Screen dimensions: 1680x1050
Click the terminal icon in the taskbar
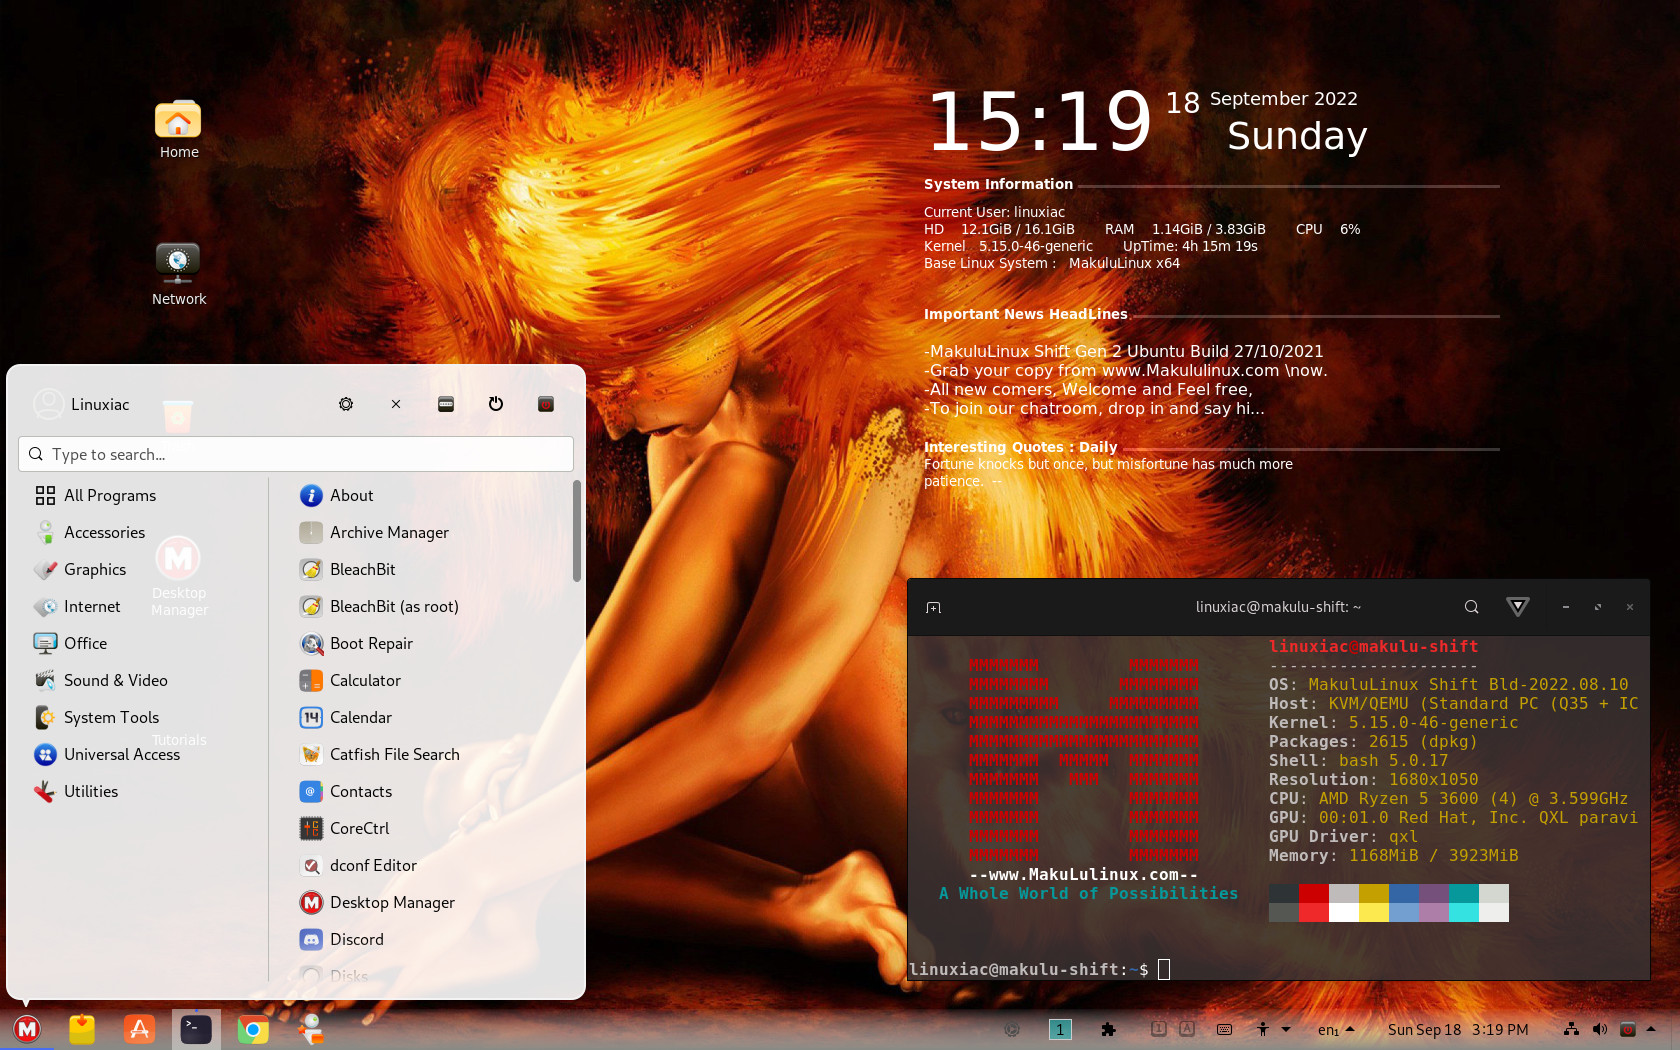[196, 1029]
